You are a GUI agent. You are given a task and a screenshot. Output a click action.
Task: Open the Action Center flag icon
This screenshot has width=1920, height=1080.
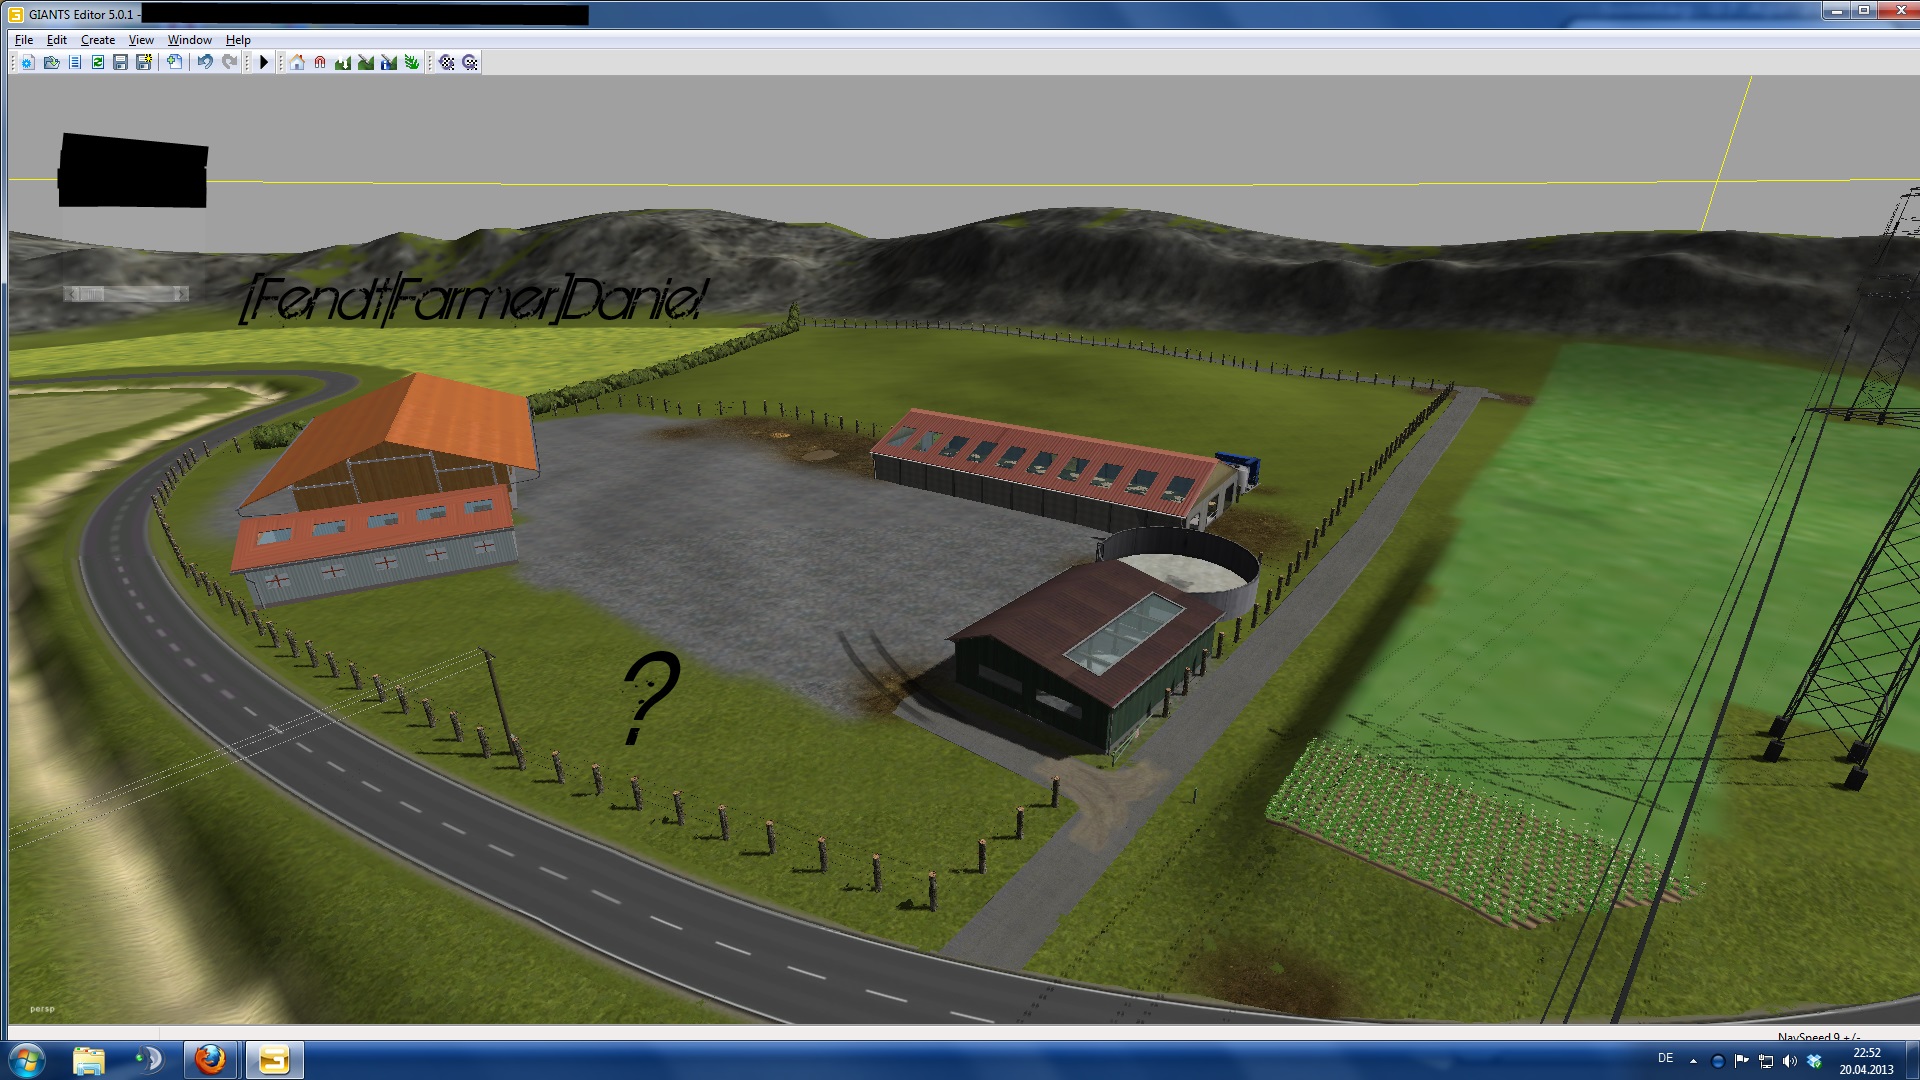pos(1742,1061)
